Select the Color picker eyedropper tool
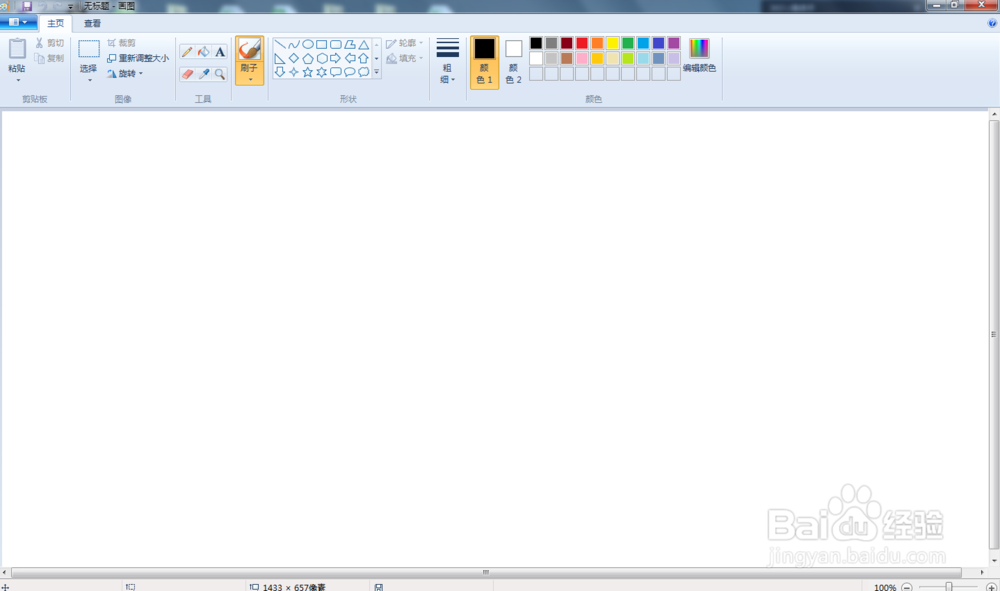This screenshot has width=1000, height=591. 203,74
